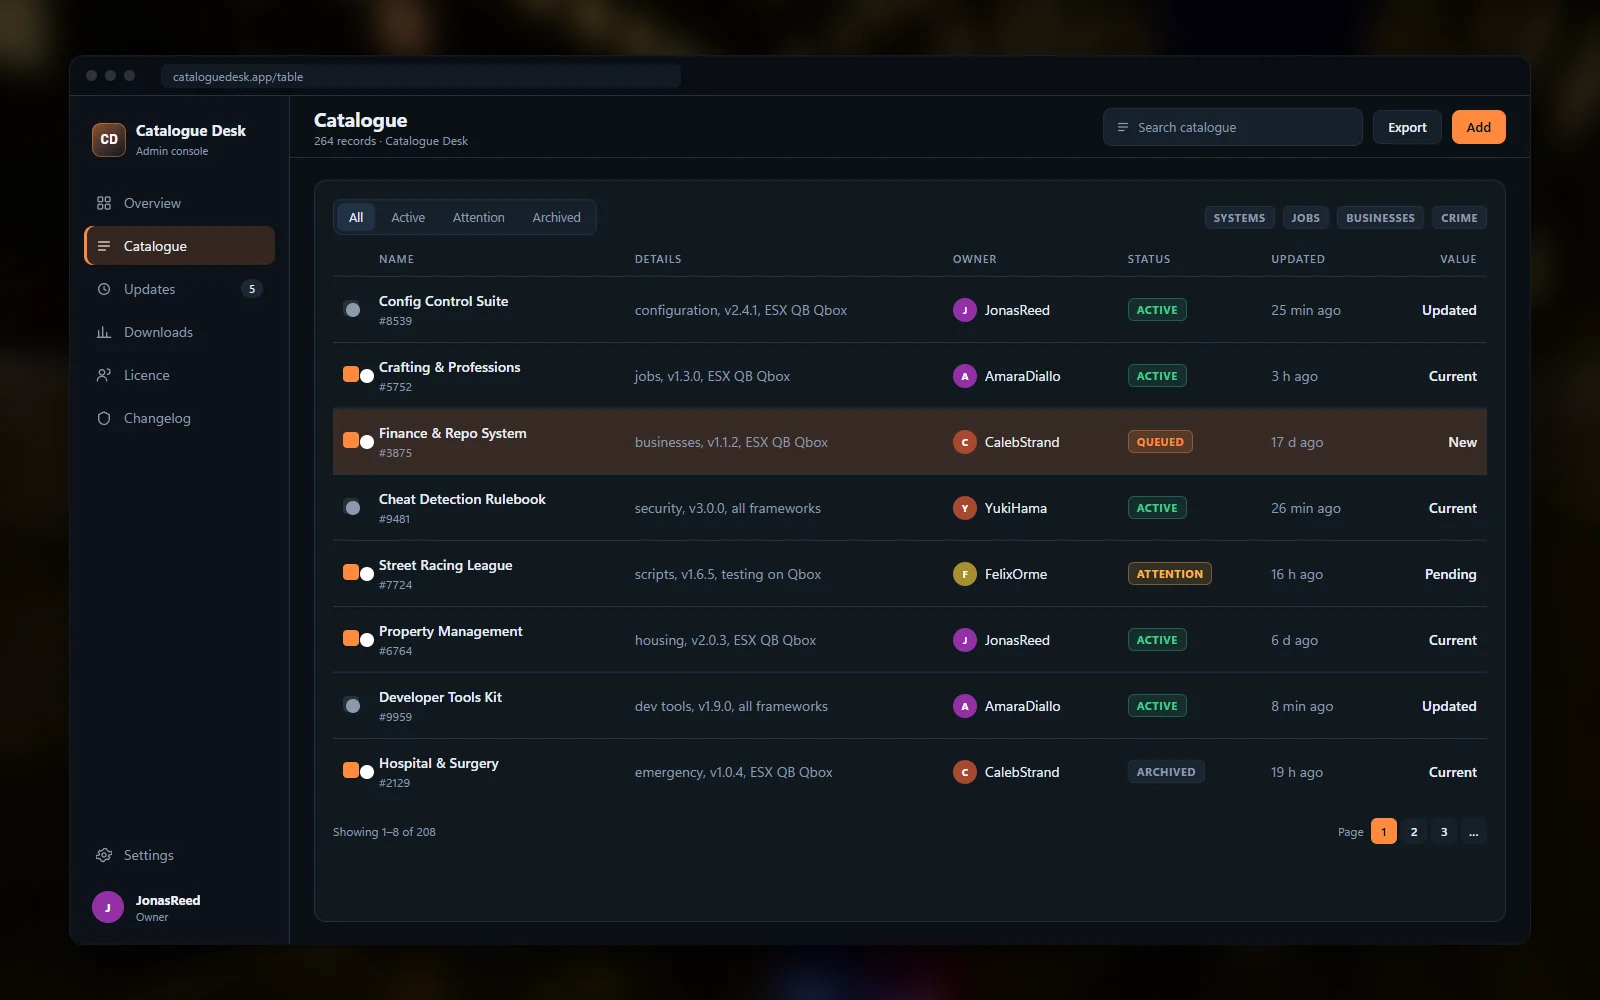Viewport: 1600px width, 1000px height.
Task: Click CalebStrand avatar in Hospital & Surgery row
Action: coord(965,772)
